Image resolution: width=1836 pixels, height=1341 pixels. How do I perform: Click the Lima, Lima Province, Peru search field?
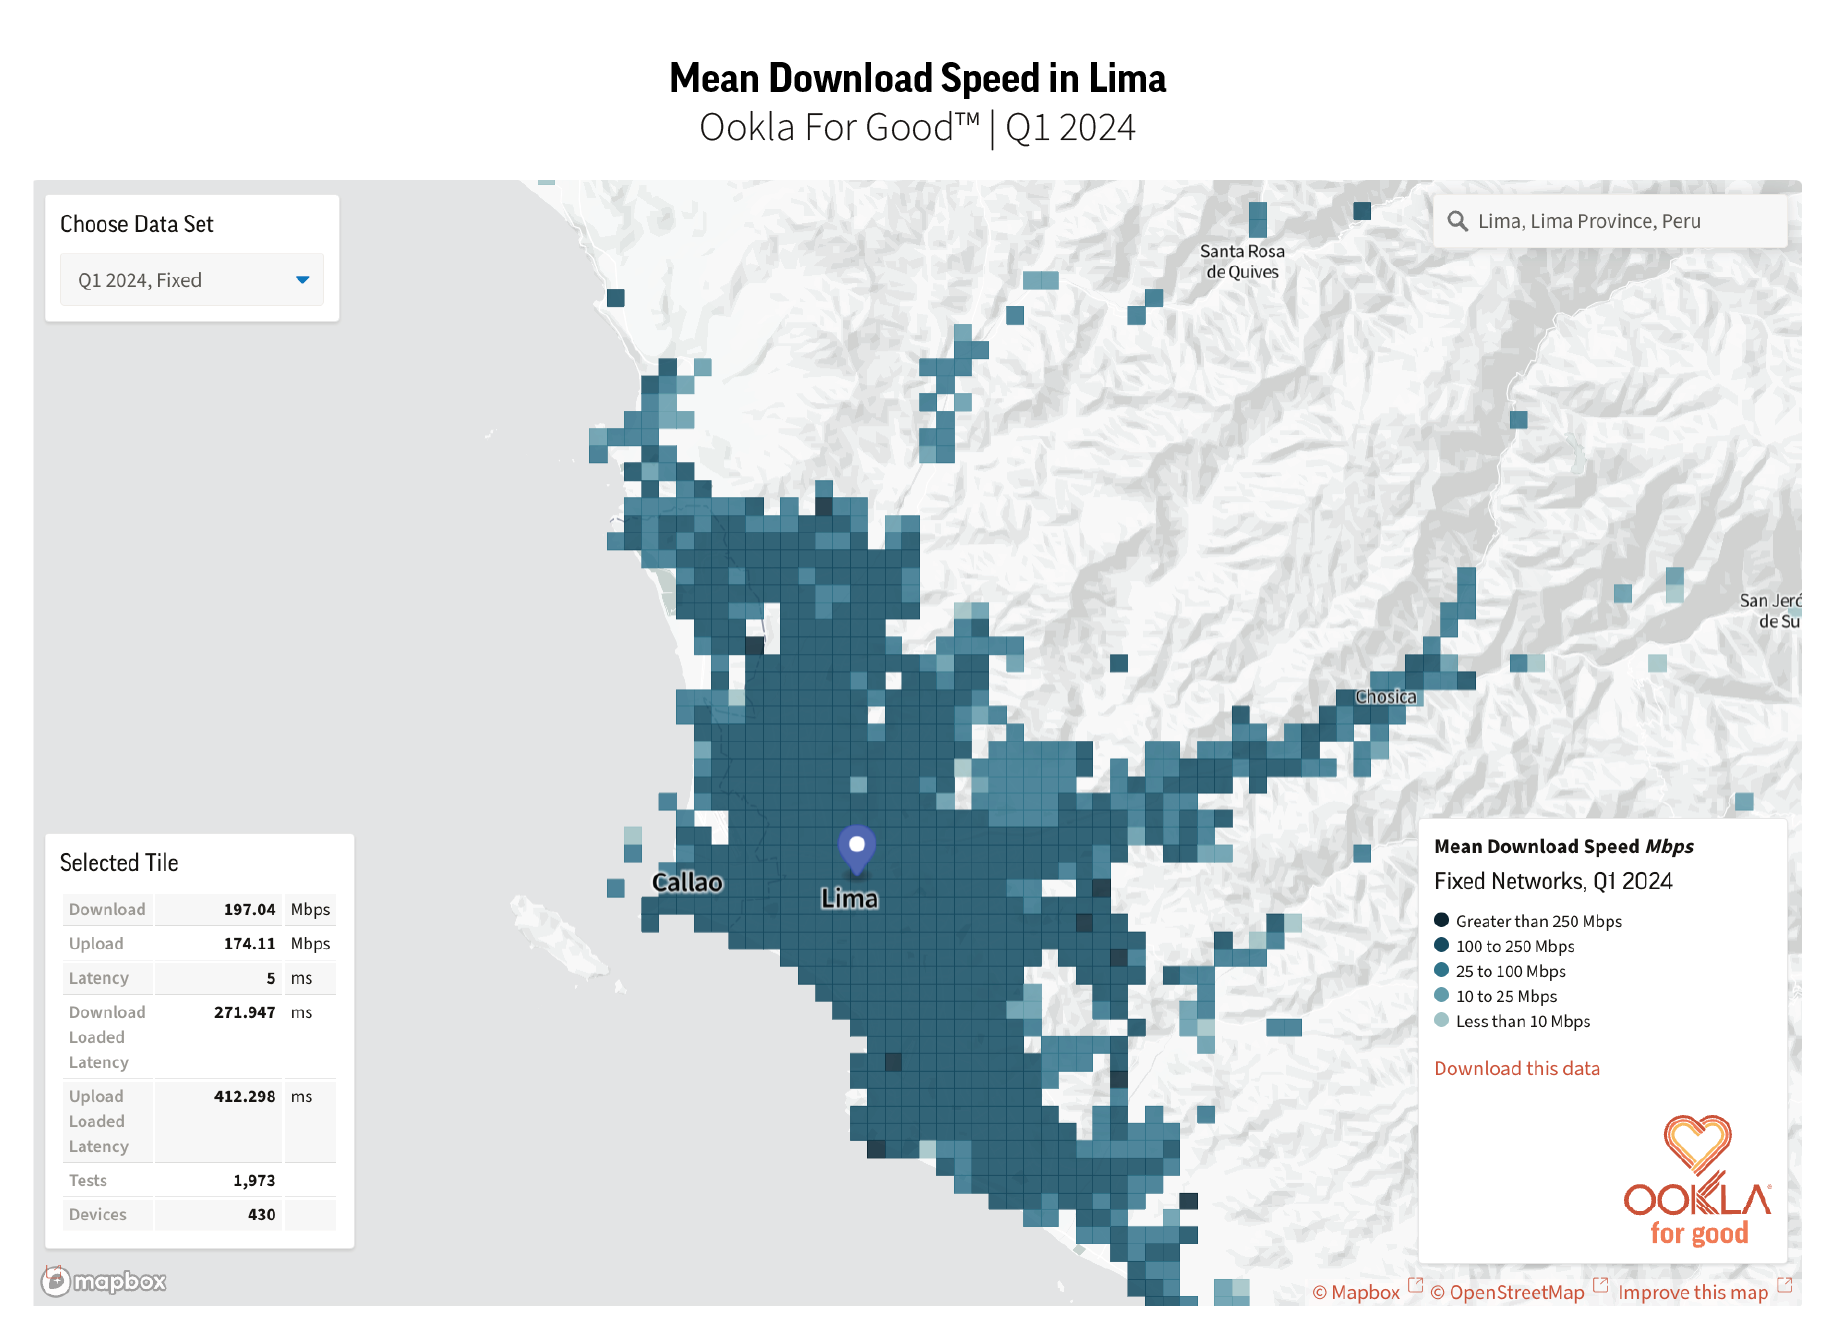[x=1610, y=221]
